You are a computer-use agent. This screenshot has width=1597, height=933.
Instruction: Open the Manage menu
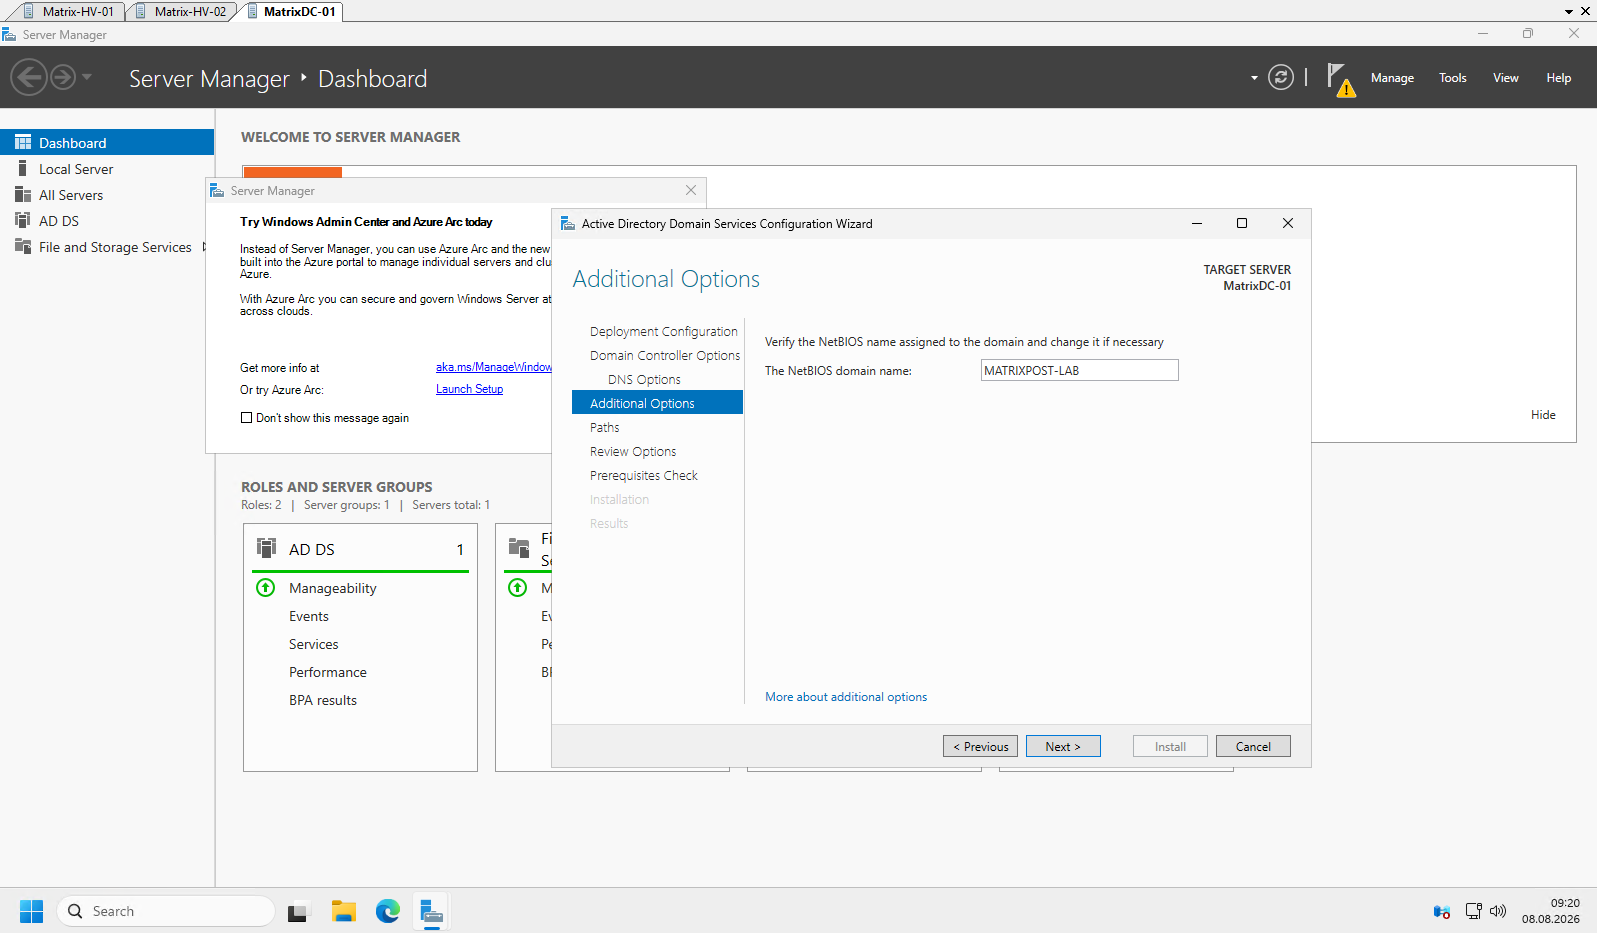pyautogui.click(x=1392, y=78)
